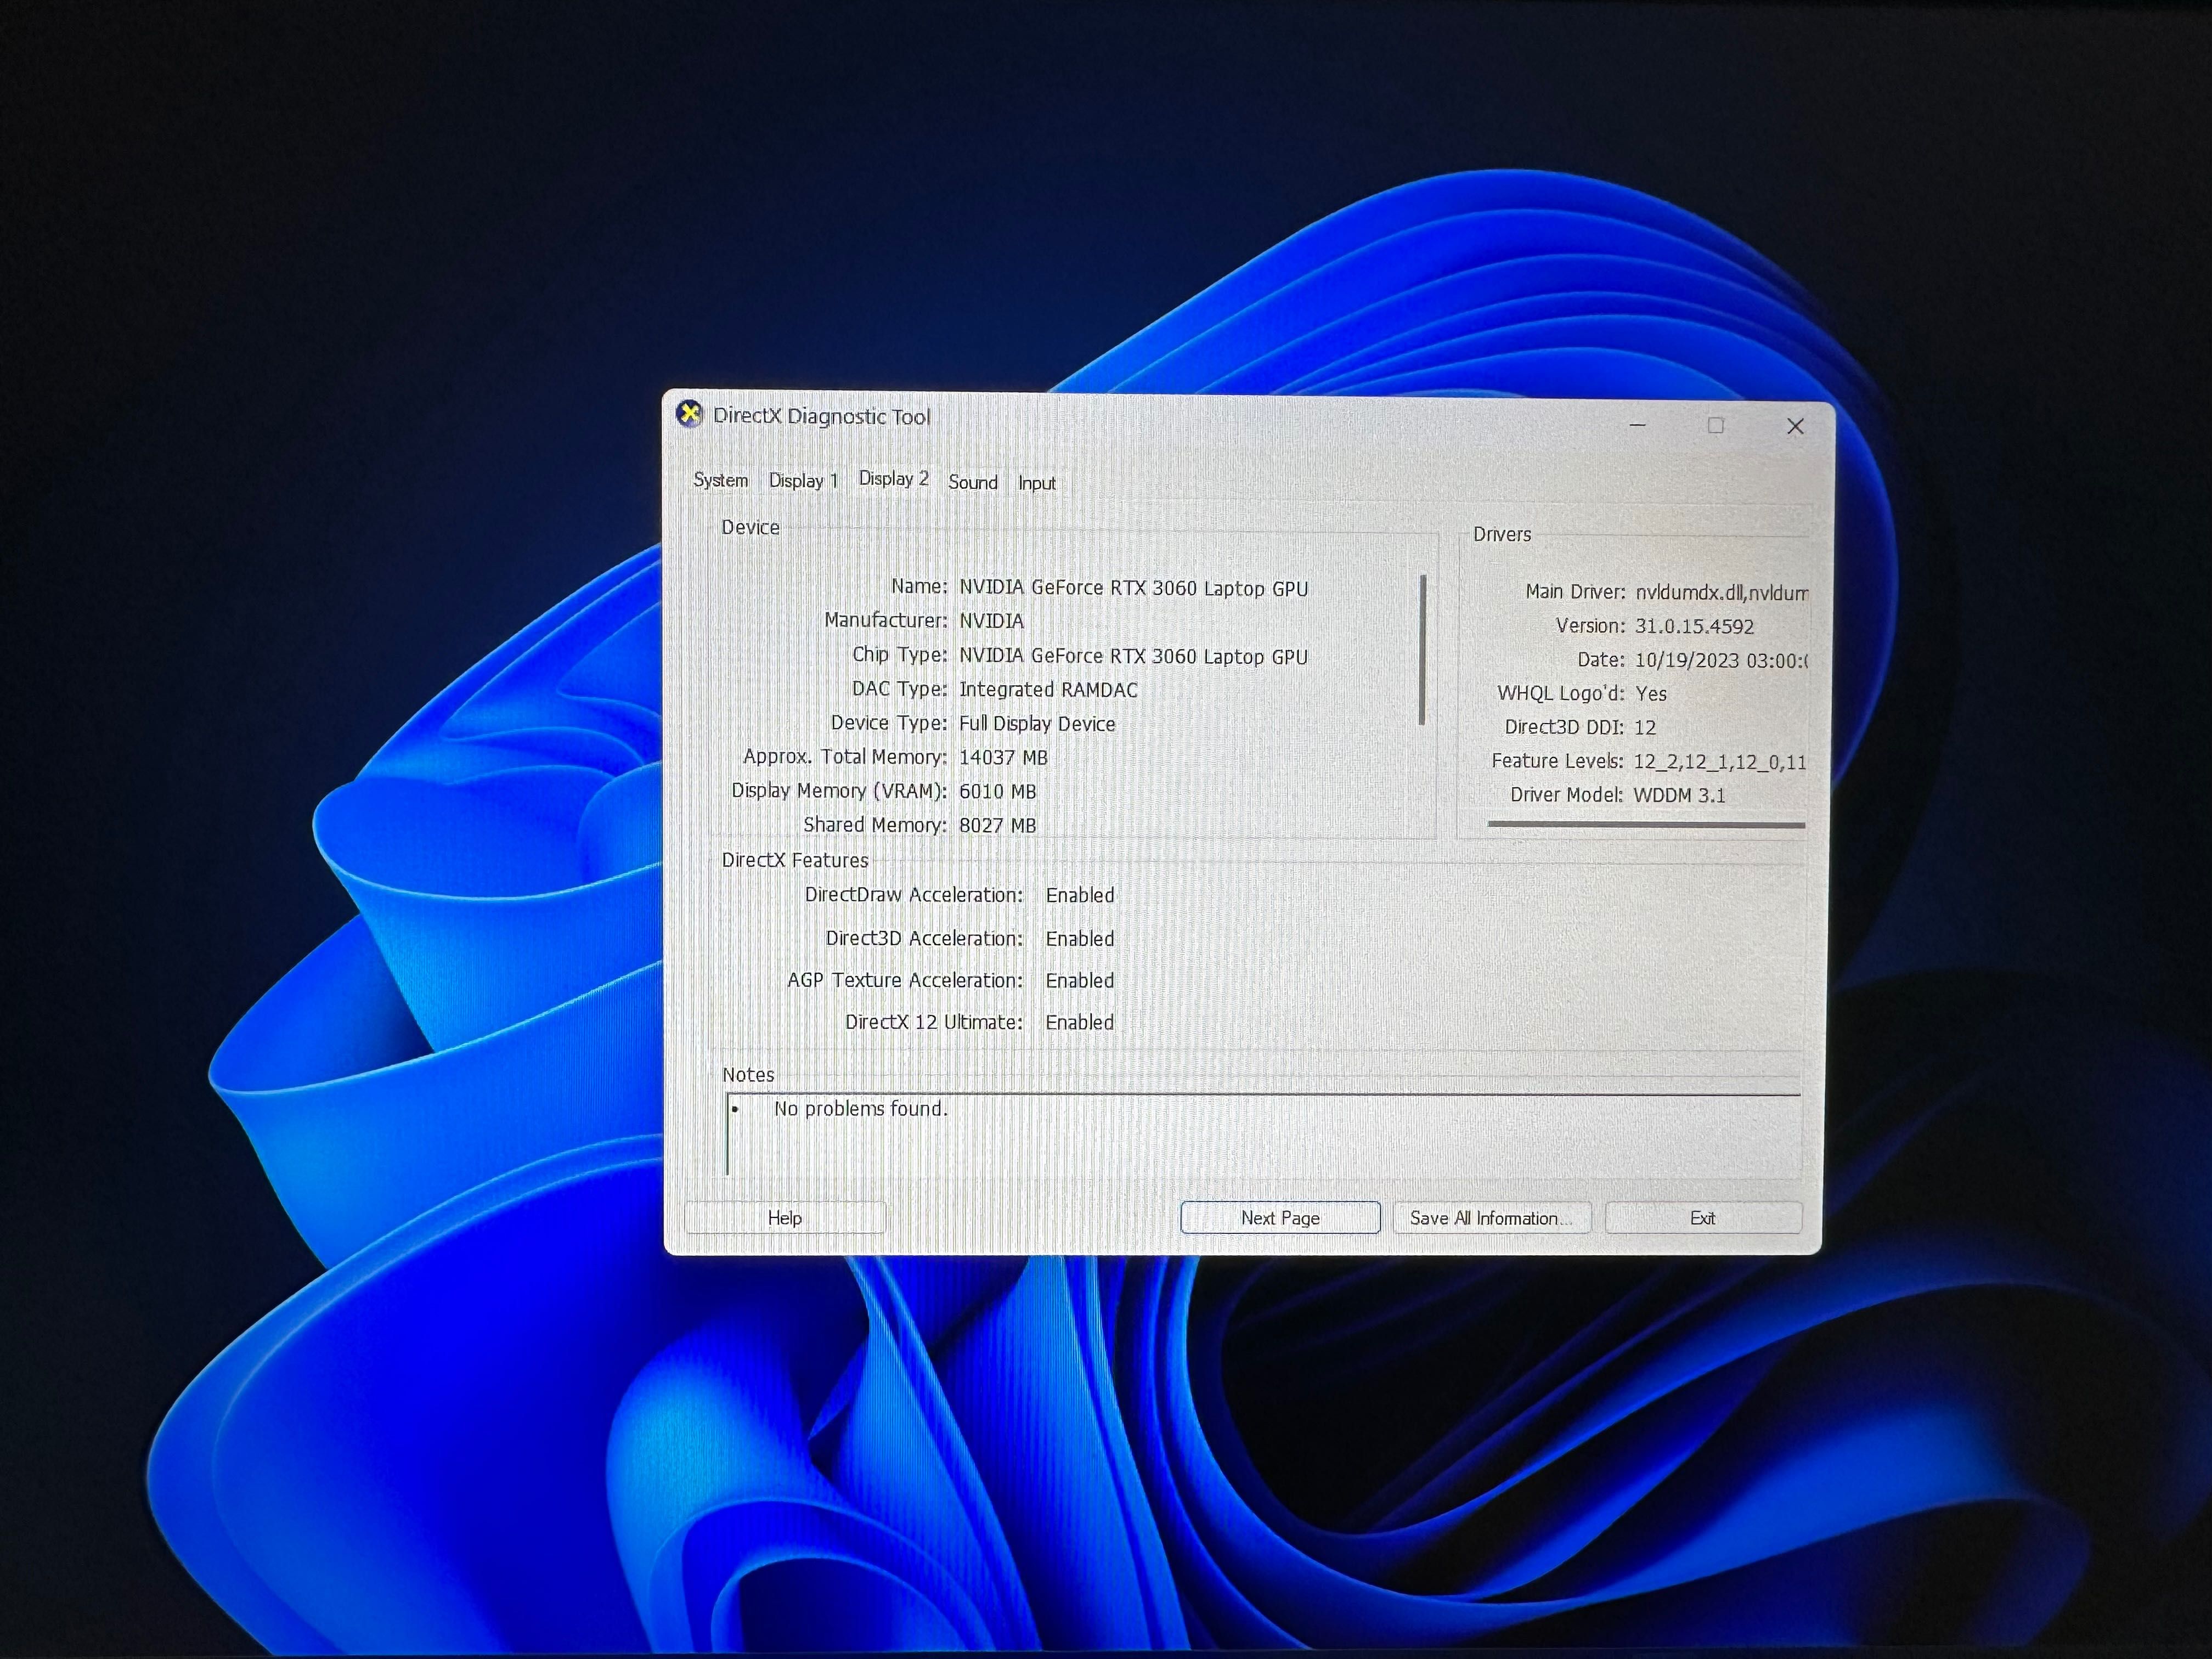The height and width of the screenshot is (1659, 2212).
Task: Click DirectX 12 Ultimate 'Enabled' value
Action: tap(1079, 1022)
